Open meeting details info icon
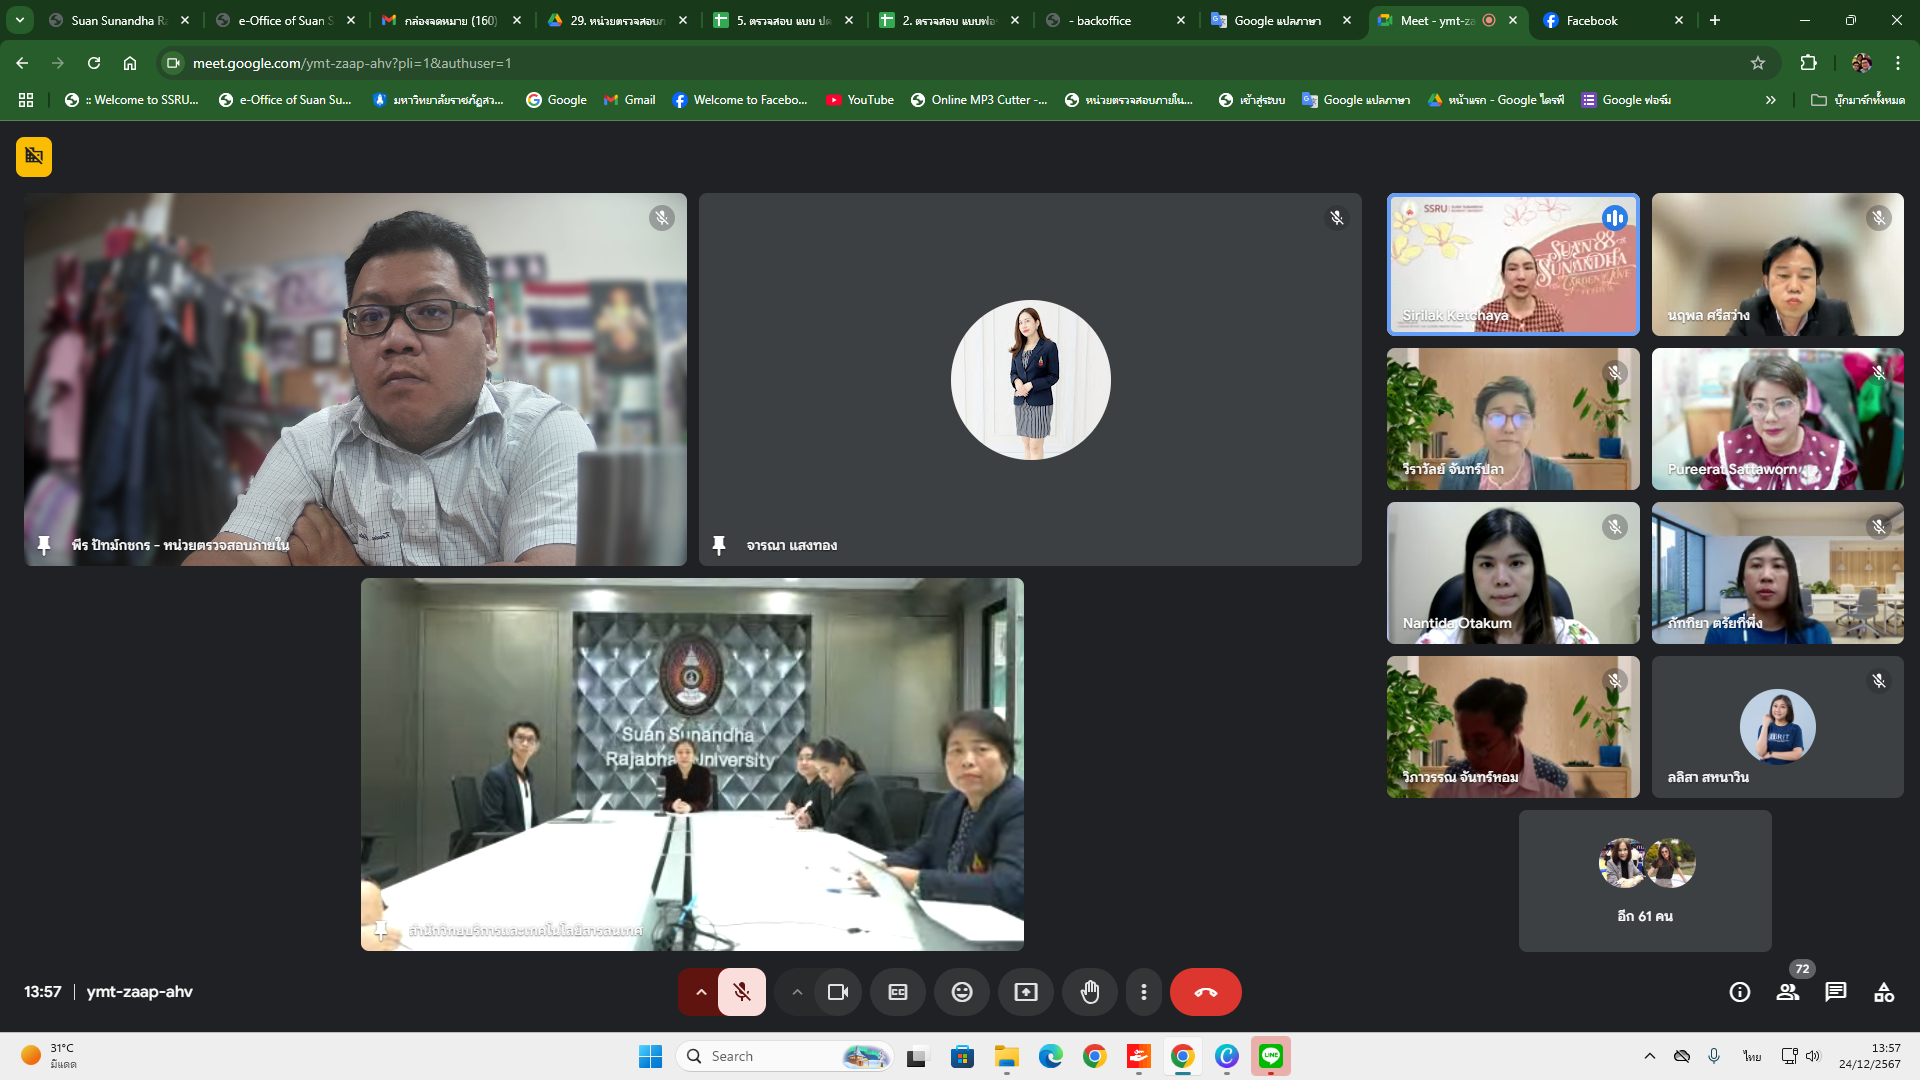1920x1080 pixels. [x=1739, y=992]
